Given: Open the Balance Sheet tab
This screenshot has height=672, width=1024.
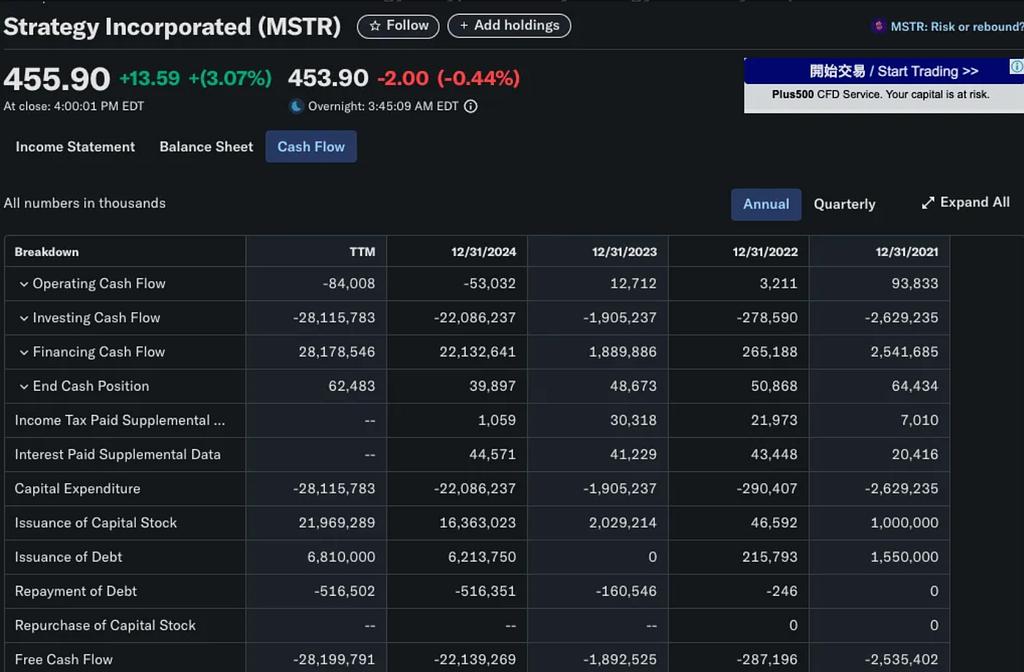Looking at the screenshot, I should pos(206,147).
